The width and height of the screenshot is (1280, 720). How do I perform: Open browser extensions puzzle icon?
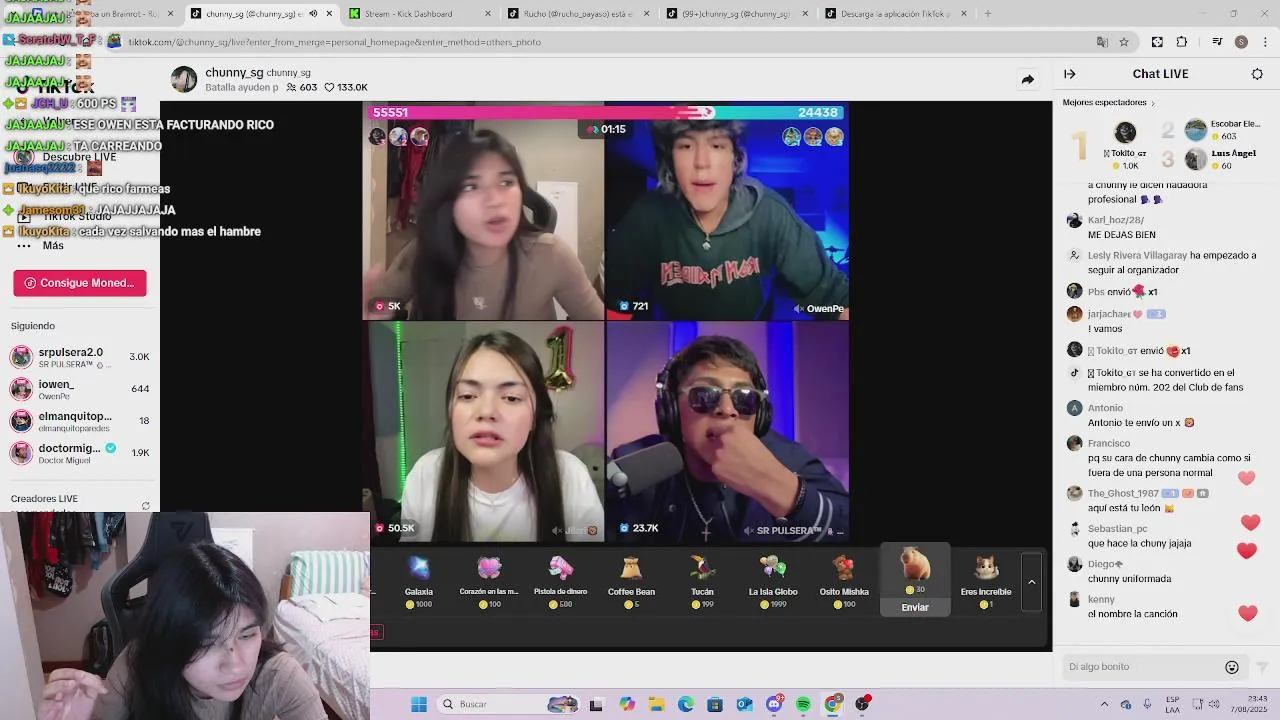point(1182,42)
